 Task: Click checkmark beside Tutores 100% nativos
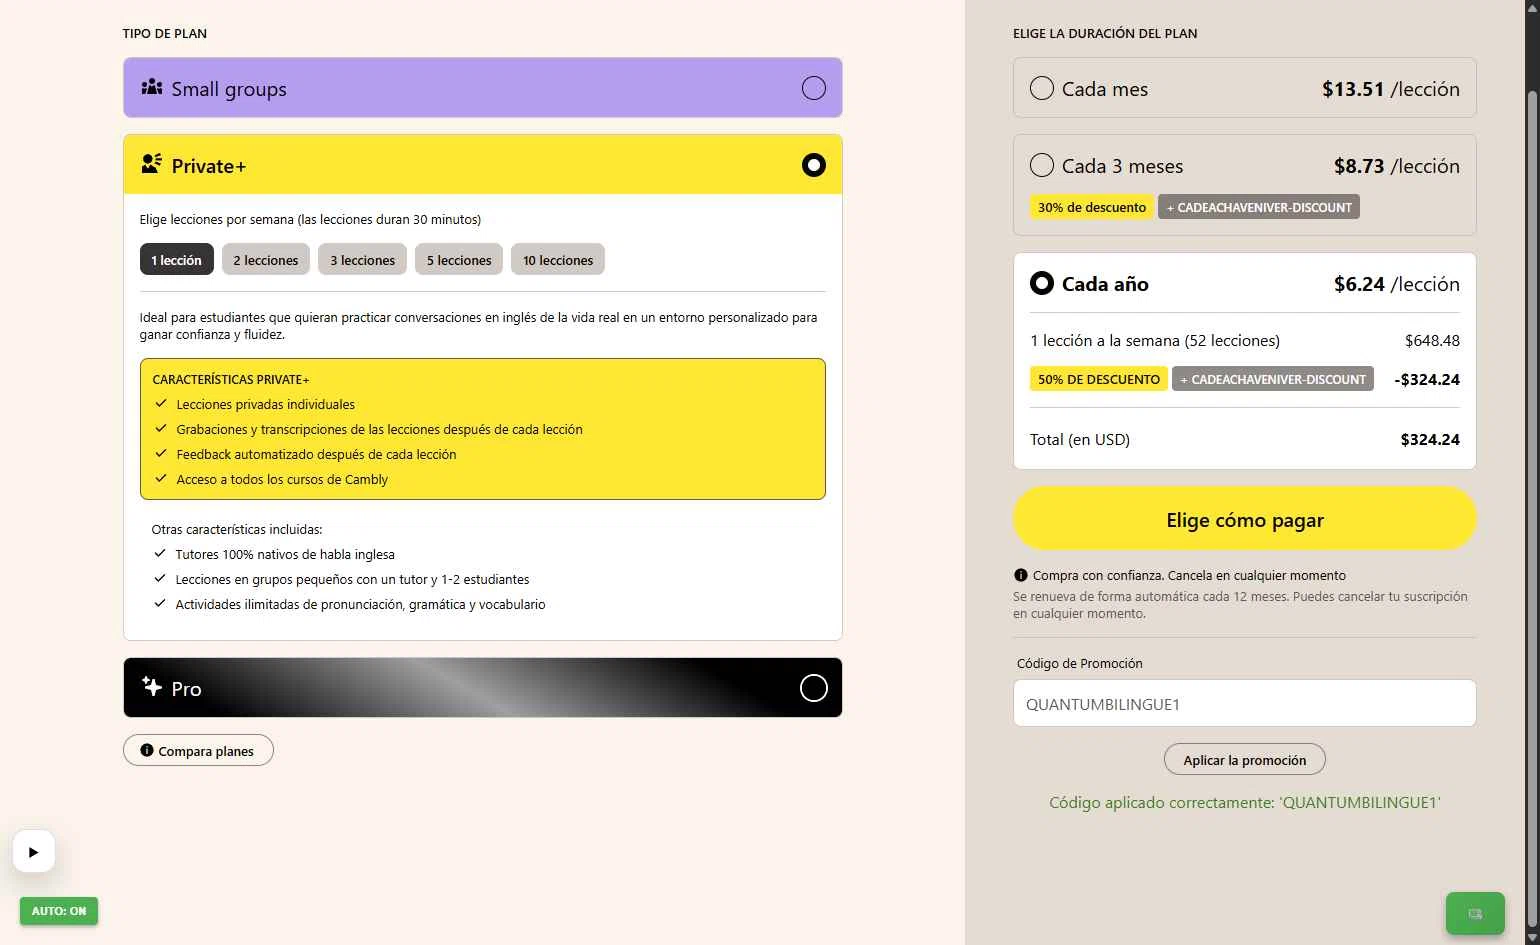click(160, 553)
